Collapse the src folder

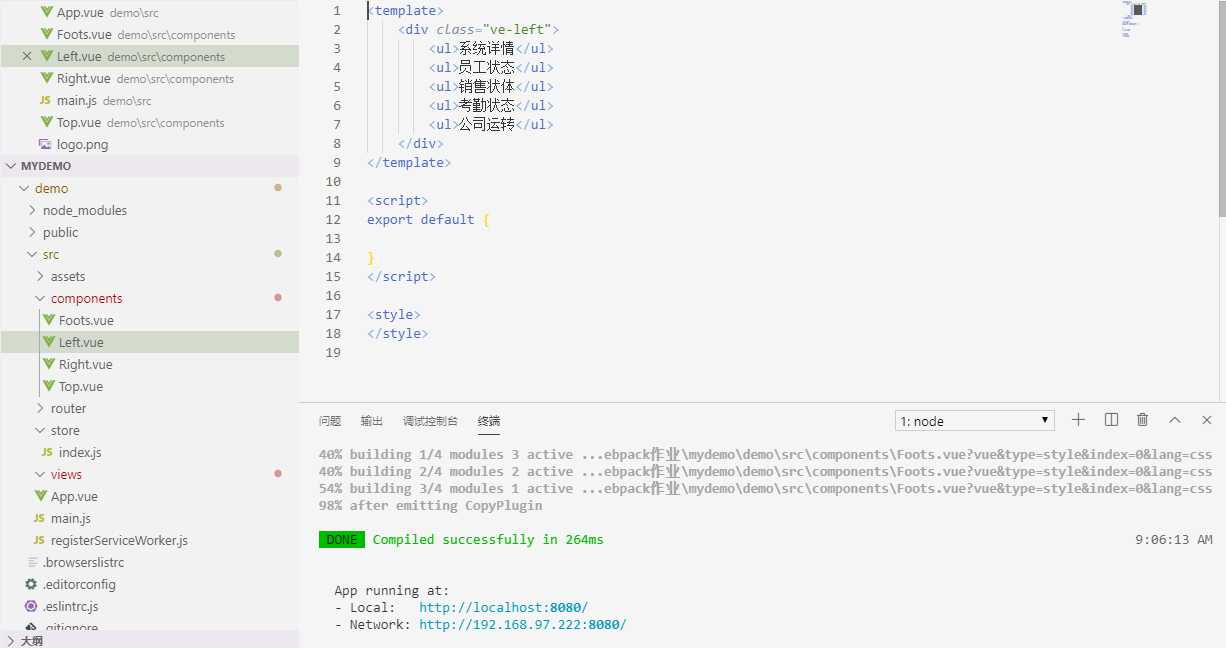[x=149, y=254]
